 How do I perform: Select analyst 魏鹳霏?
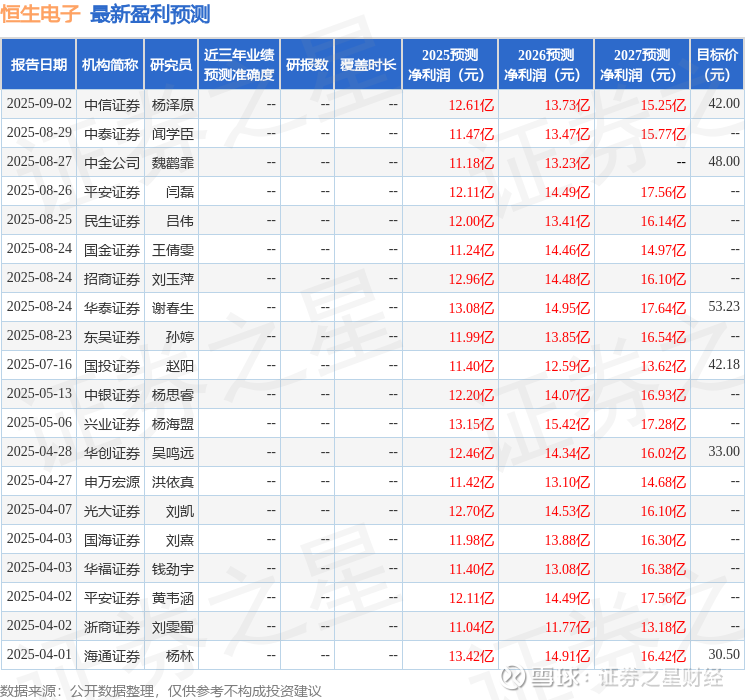pyautogui.click(x=172, y=163)
